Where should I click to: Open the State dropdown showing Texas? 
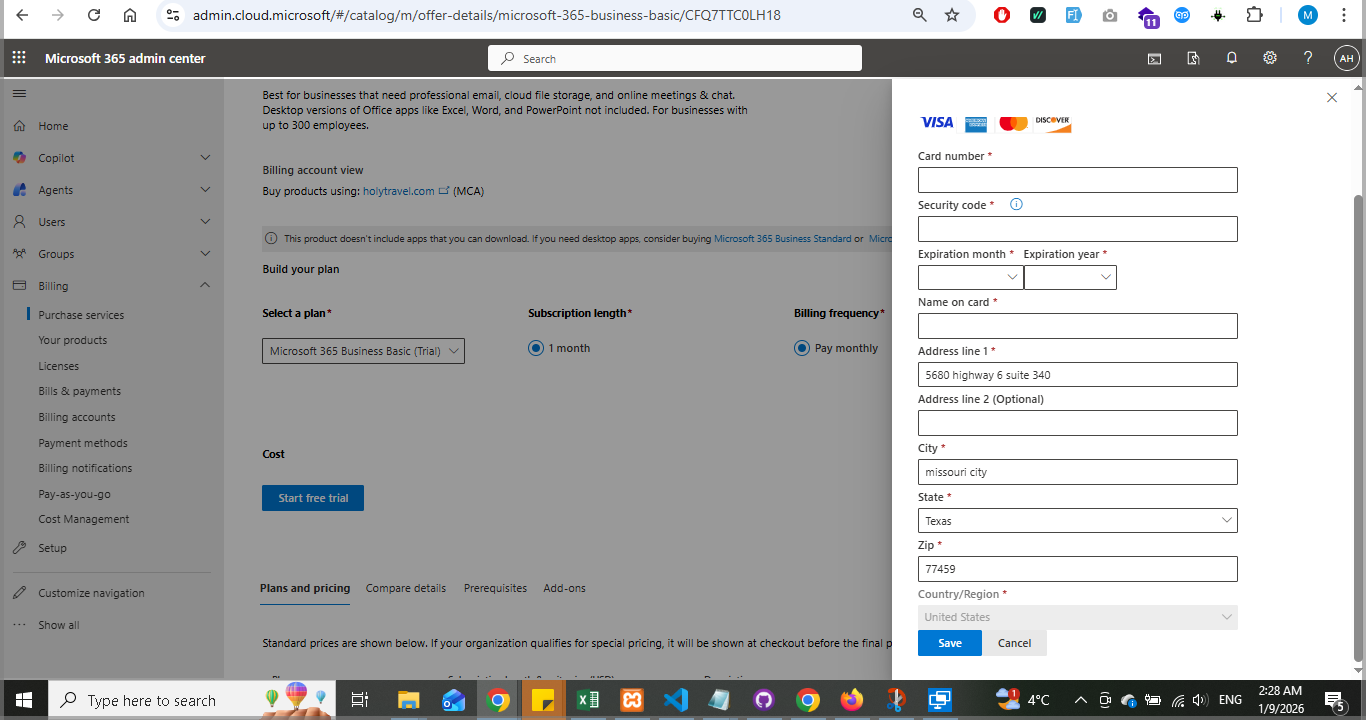click(x=1077, y=520)
